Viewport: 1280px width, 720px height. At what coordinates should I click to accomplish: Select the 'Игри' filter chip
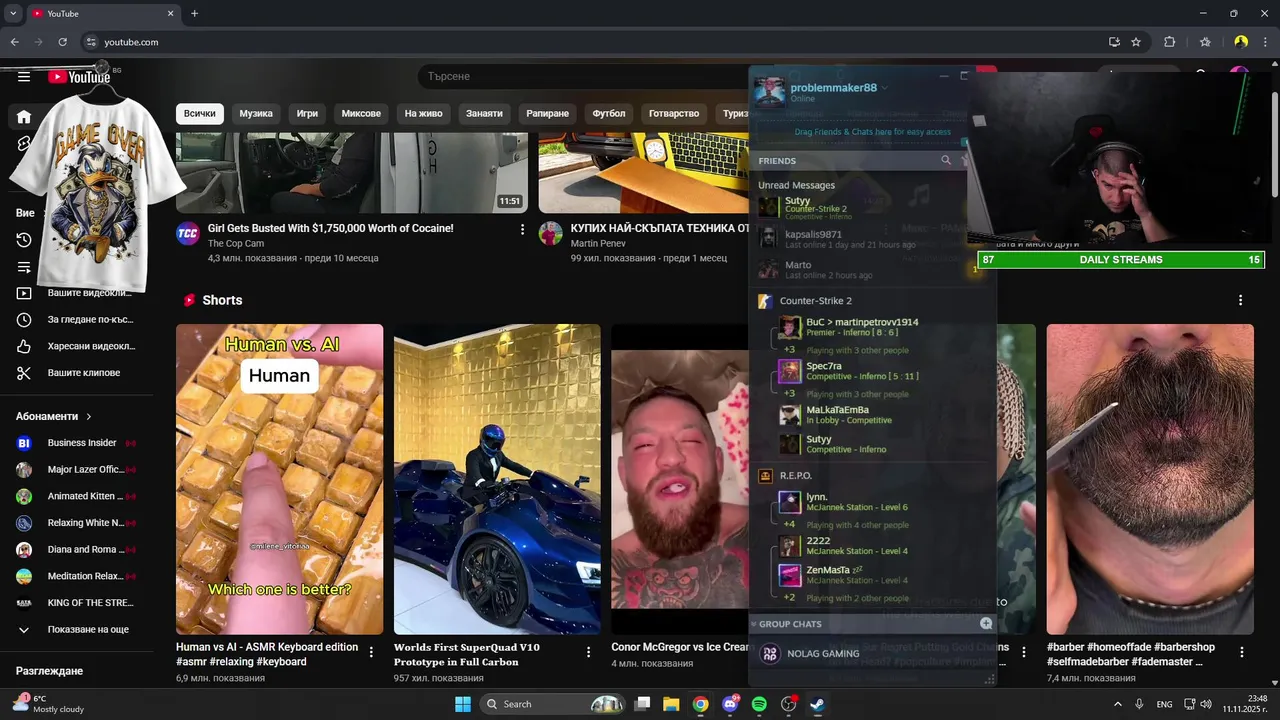pyautogui.click(x=307, y=113)
